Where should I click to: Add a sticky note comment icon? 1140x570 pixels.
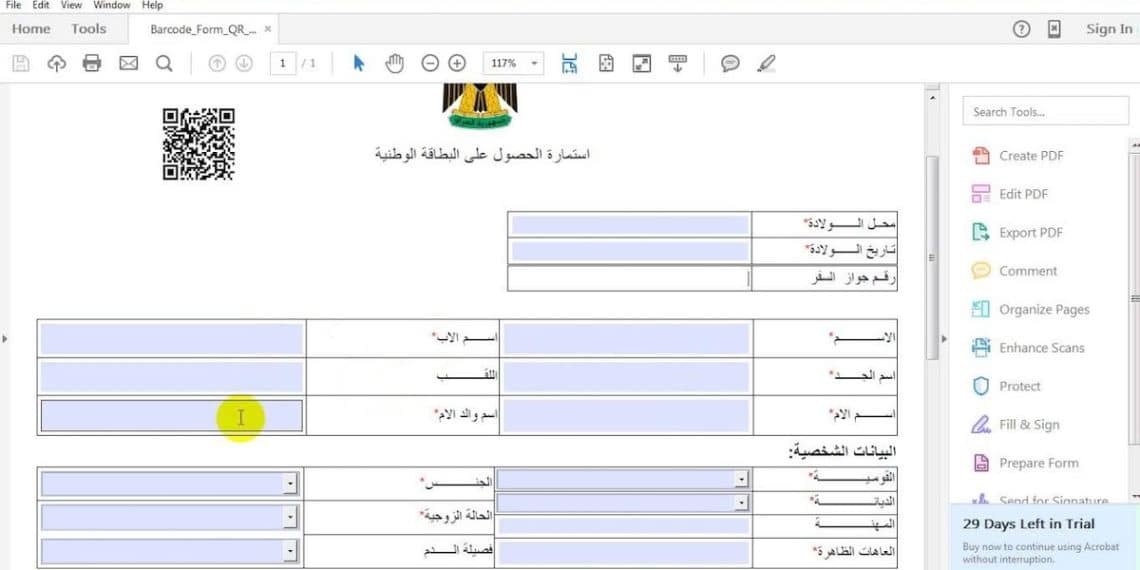pyautogui.click(x=730, y=63)
